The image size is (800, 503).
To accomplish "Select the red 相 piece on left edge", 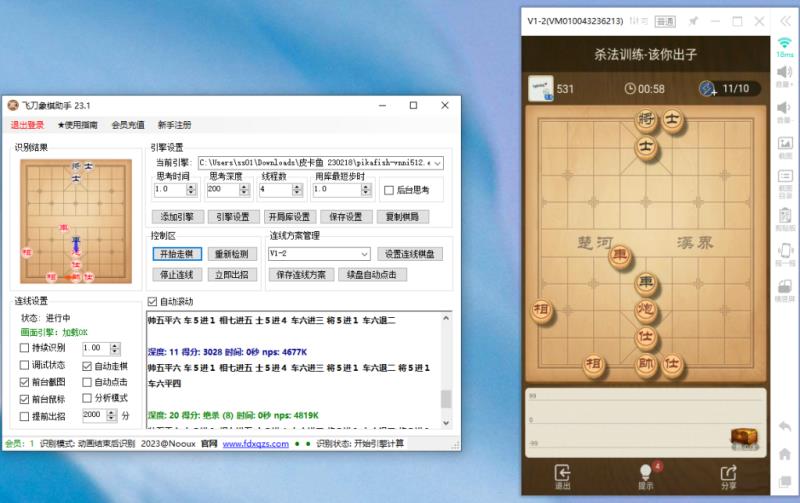I will click(541, 309).
